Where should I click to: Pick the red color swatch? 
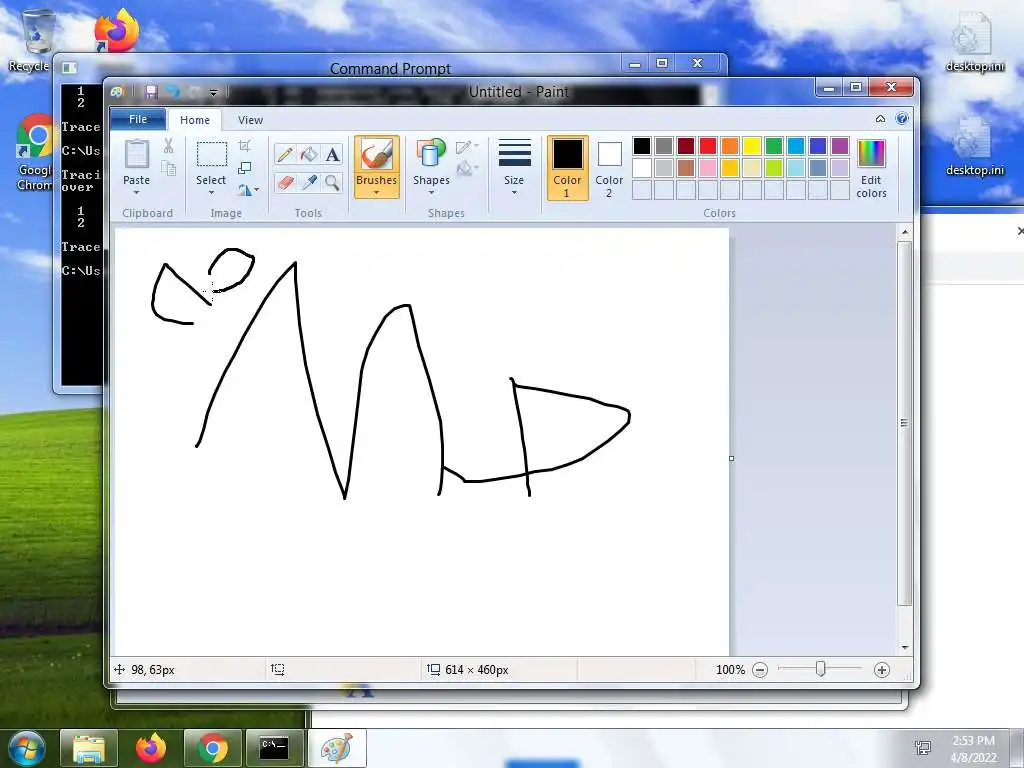[x=708, y=146]
